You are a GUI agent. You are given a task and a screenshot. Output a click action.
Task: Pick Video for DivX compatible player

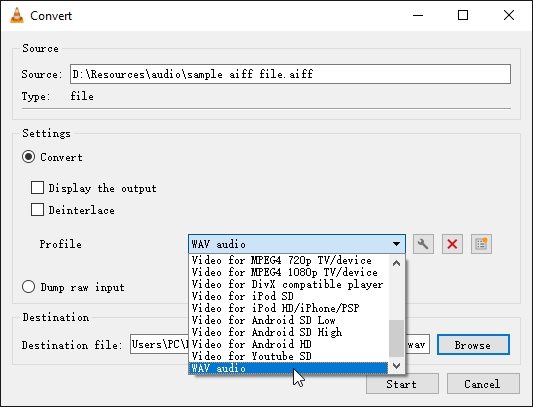(288, 284)
